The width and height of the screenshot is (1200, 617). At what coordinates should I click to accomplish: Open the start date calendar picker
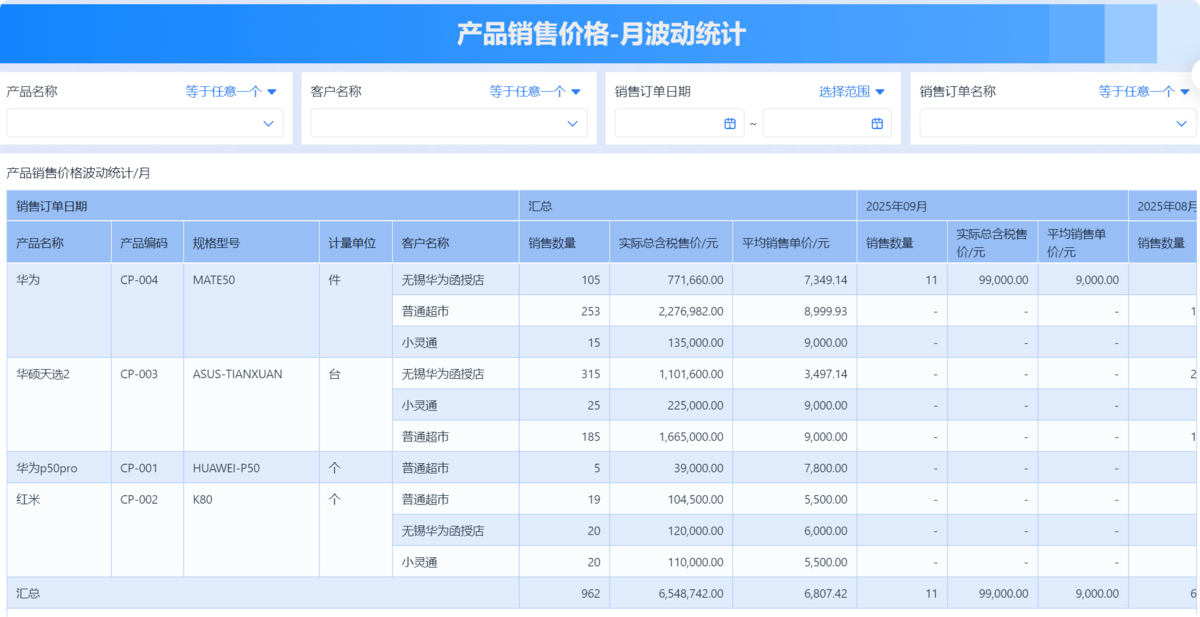click(x=730, y=123)
